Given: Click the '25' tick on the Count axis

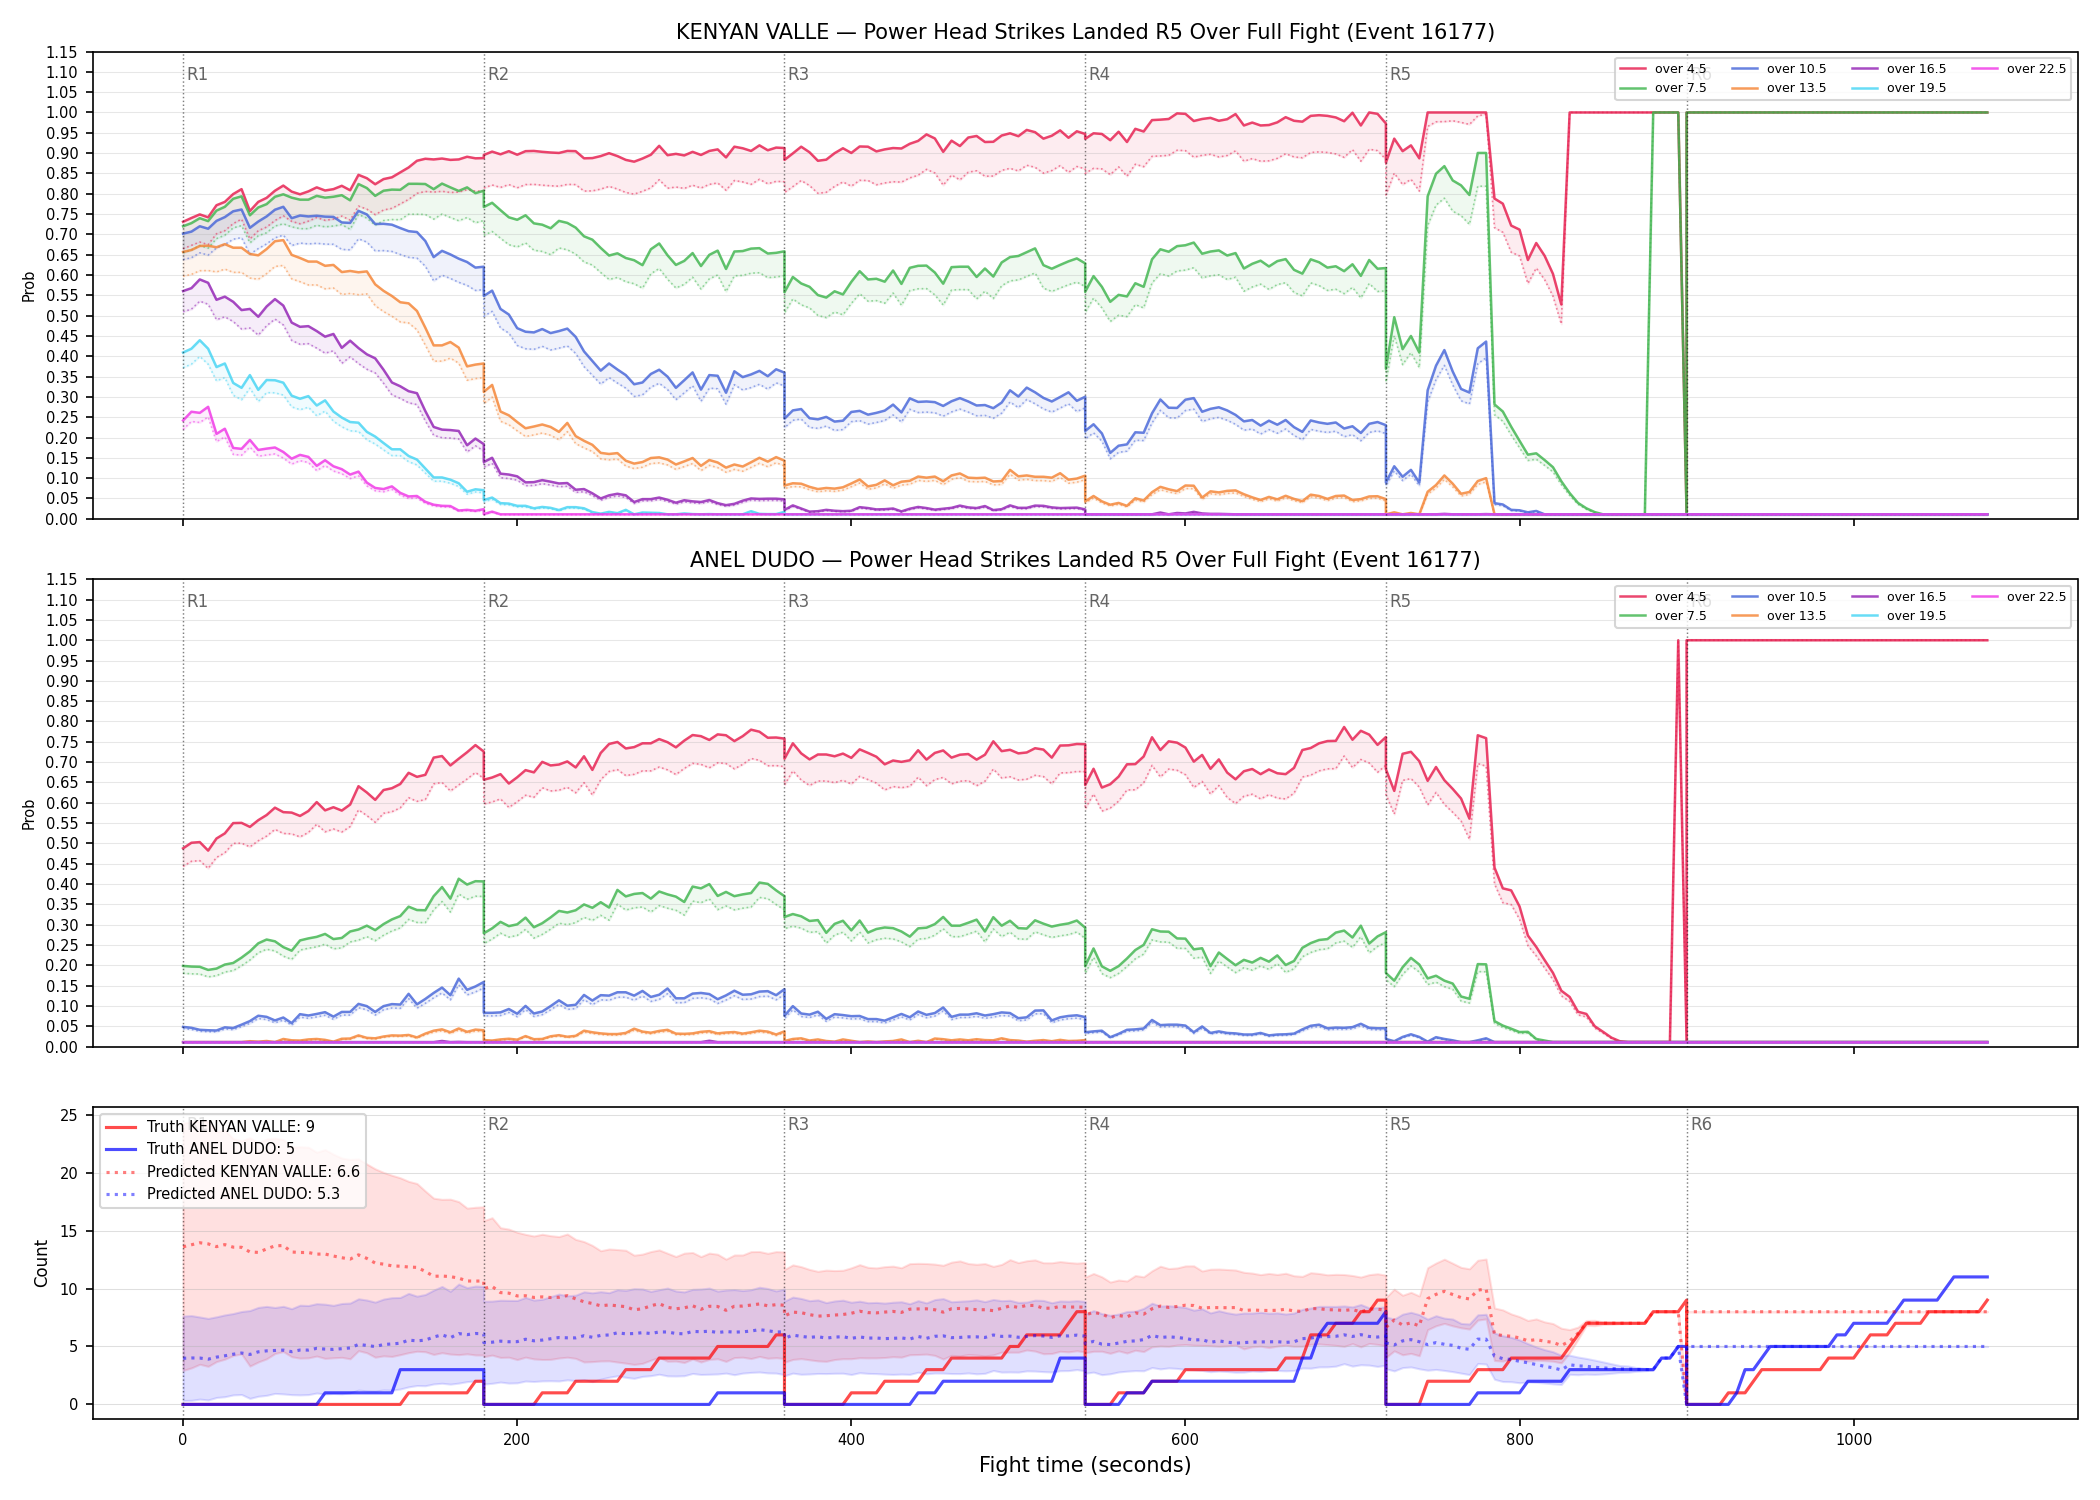Looking at the screenshot, I should coord(69,1116).
